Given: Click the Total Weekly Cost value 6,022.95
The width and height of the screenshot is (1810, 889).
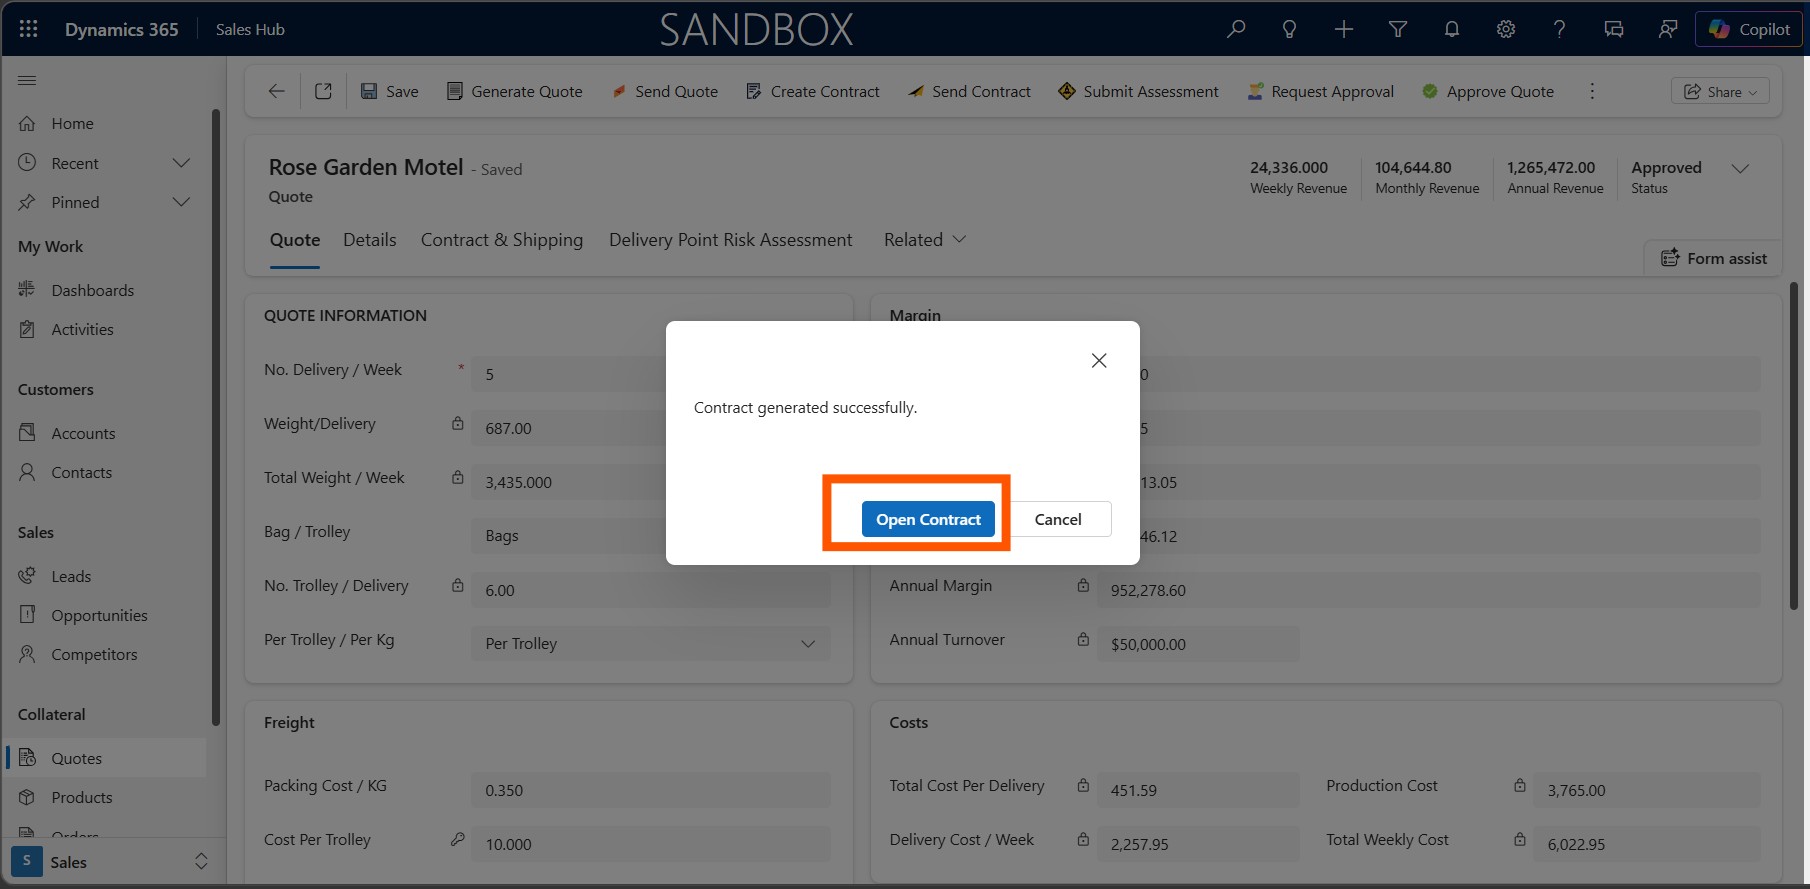Looking at the screenshot, I should 1576,844.
